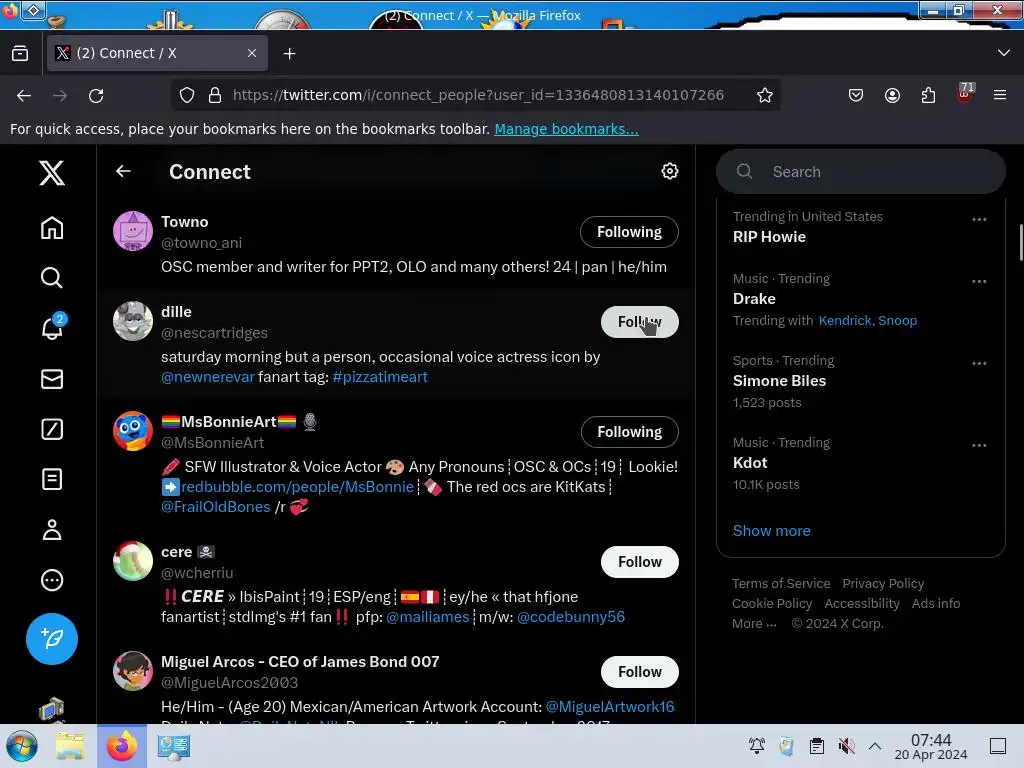Click the Firefox address bar URL
1024x768 pixels.
point(478,95)
